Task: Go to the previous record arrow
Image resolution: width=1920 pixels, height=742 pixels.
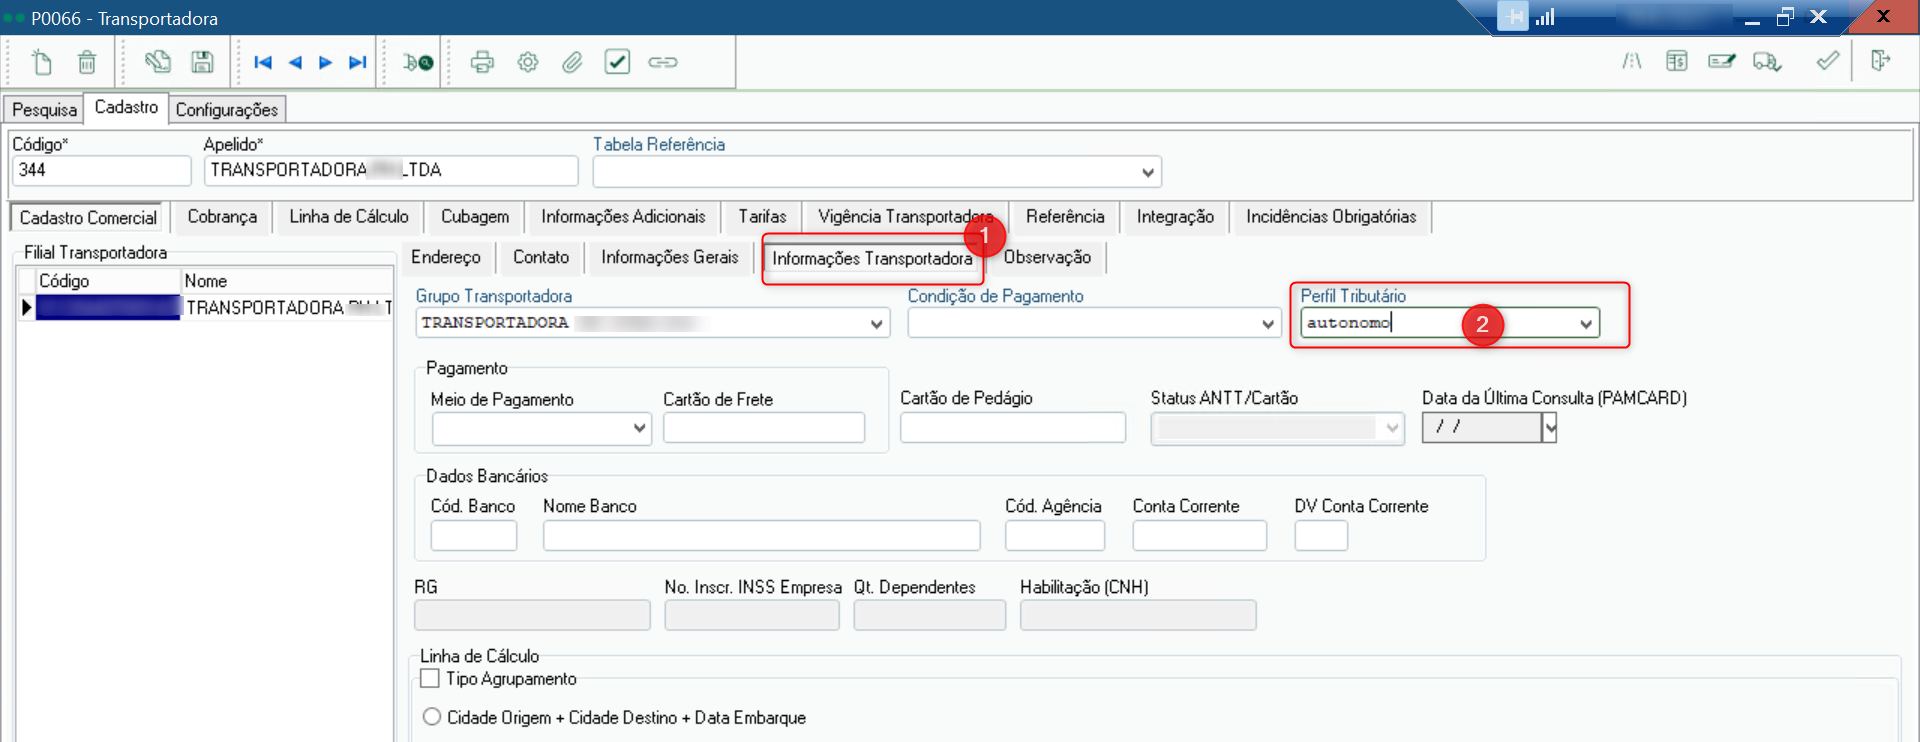Action: (295, 62)
